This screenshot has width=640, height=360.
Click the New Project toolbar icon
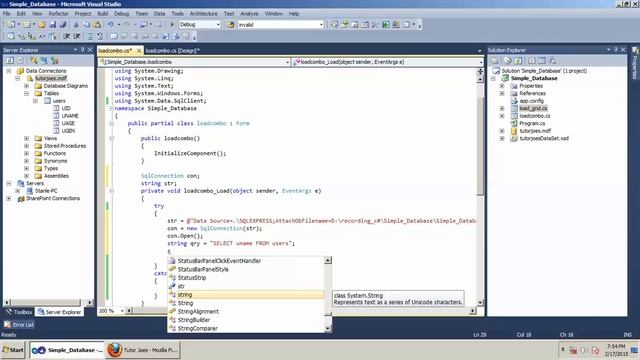click(x=11, y=24)
